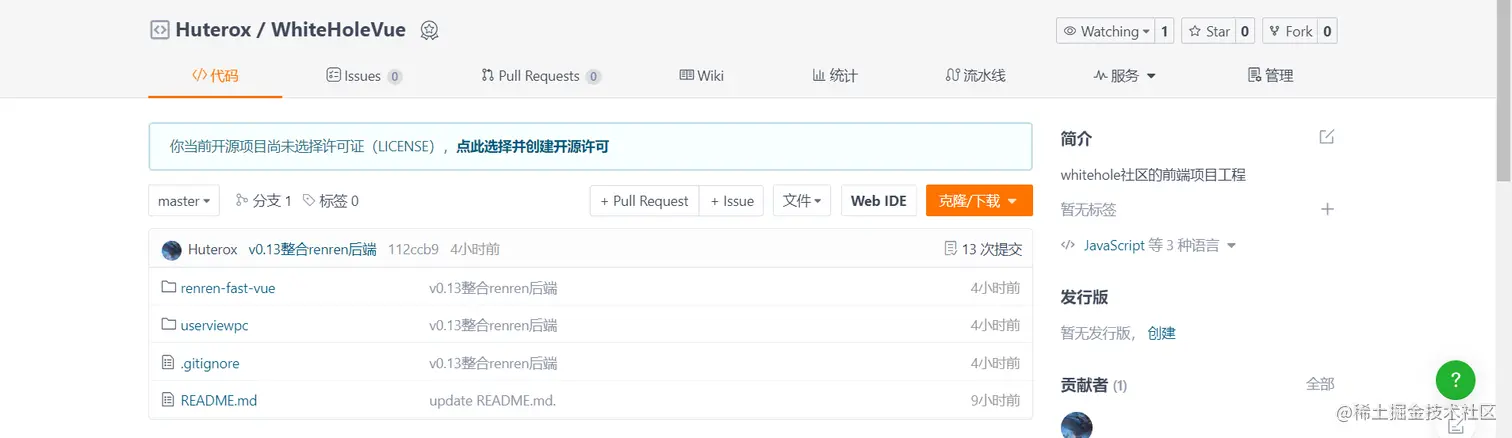Click the Fork count 0
The height and width of the screenshot is (438, 1512).
coord(1327,31)
